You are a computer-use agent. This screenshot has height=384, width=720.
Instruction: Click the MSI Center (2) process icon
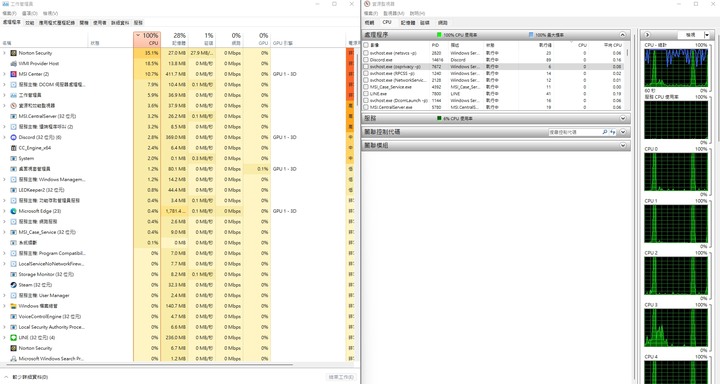coord(13,74)
